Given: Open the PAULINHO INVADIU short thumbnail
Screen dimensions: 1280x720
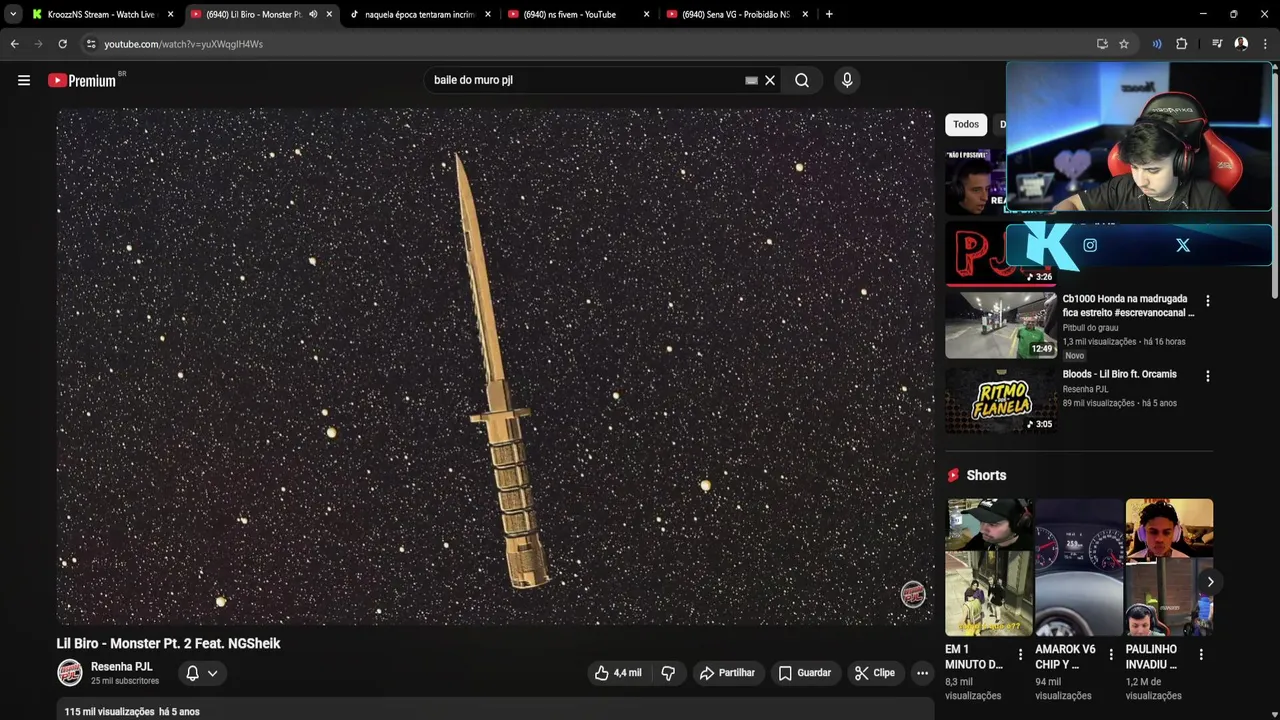Looking at the screenshot, I should [x=1169, y=567].
